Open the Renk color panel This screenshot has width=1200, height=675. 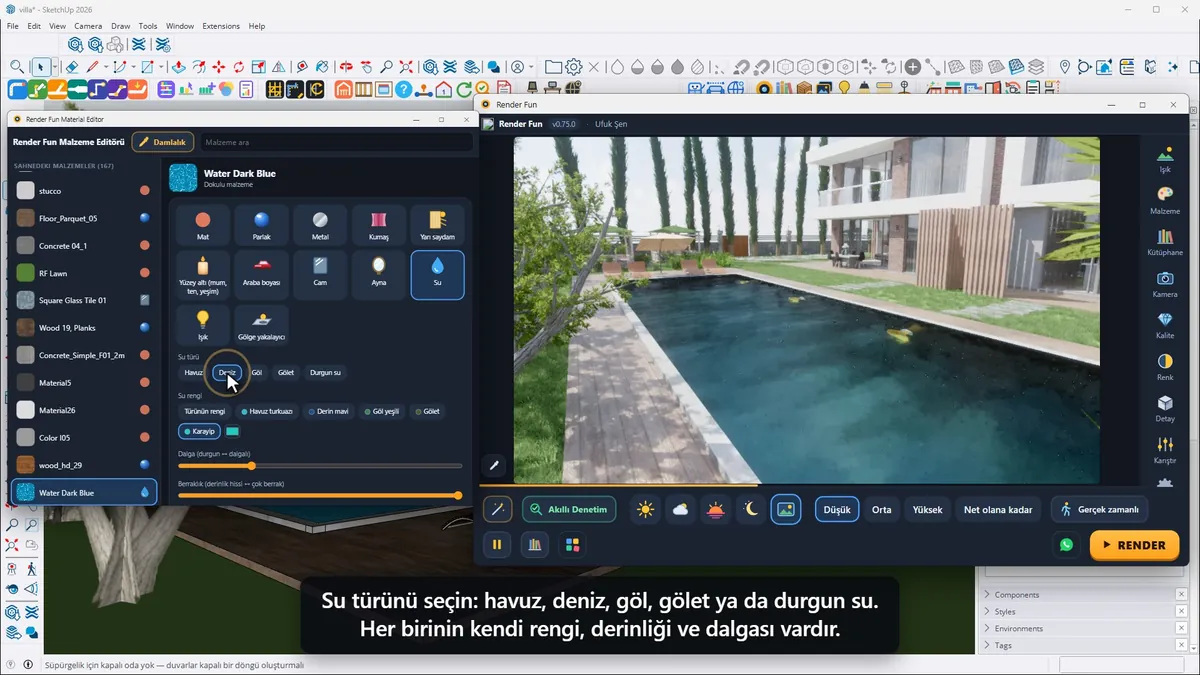pos(1164,367)
